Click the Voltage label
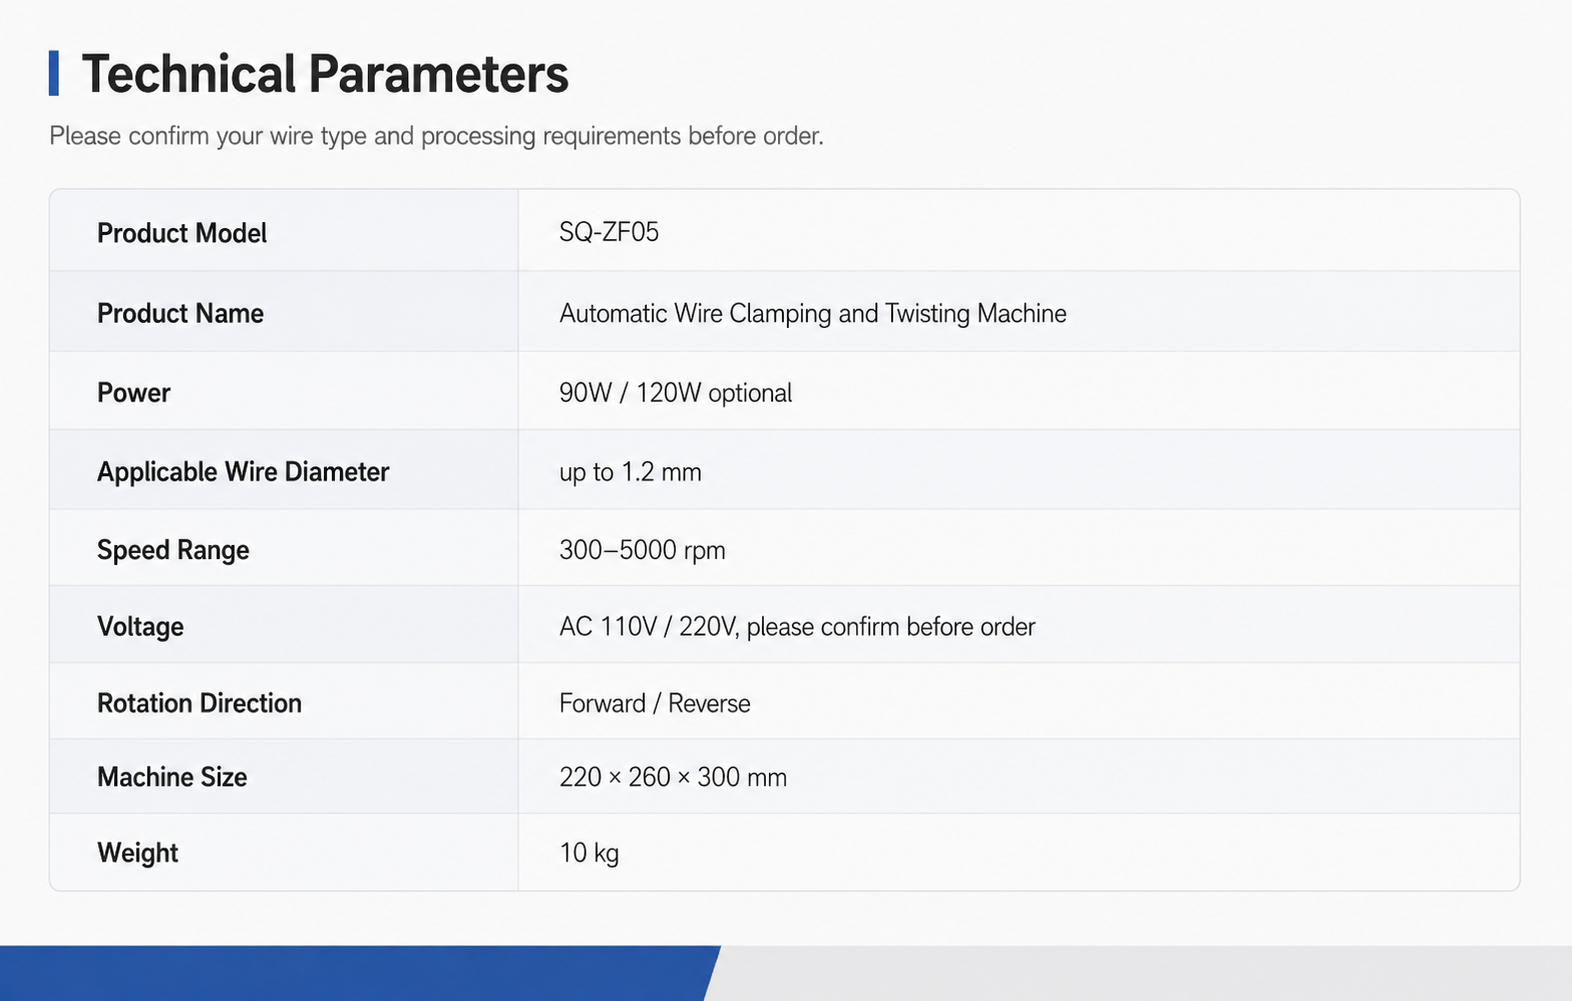 [140, 627]
